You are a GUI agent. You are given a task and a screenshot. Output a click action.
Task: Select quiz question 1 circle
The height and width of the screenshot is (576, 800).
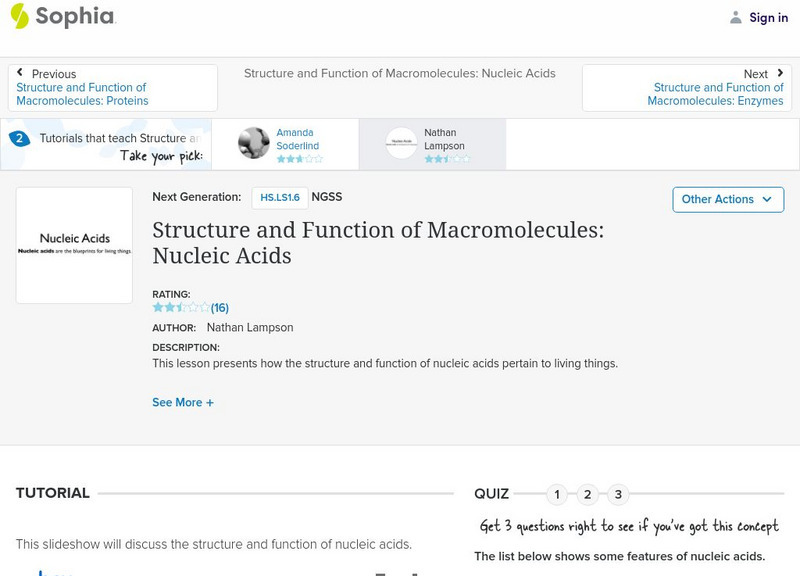tap(557, 494)
